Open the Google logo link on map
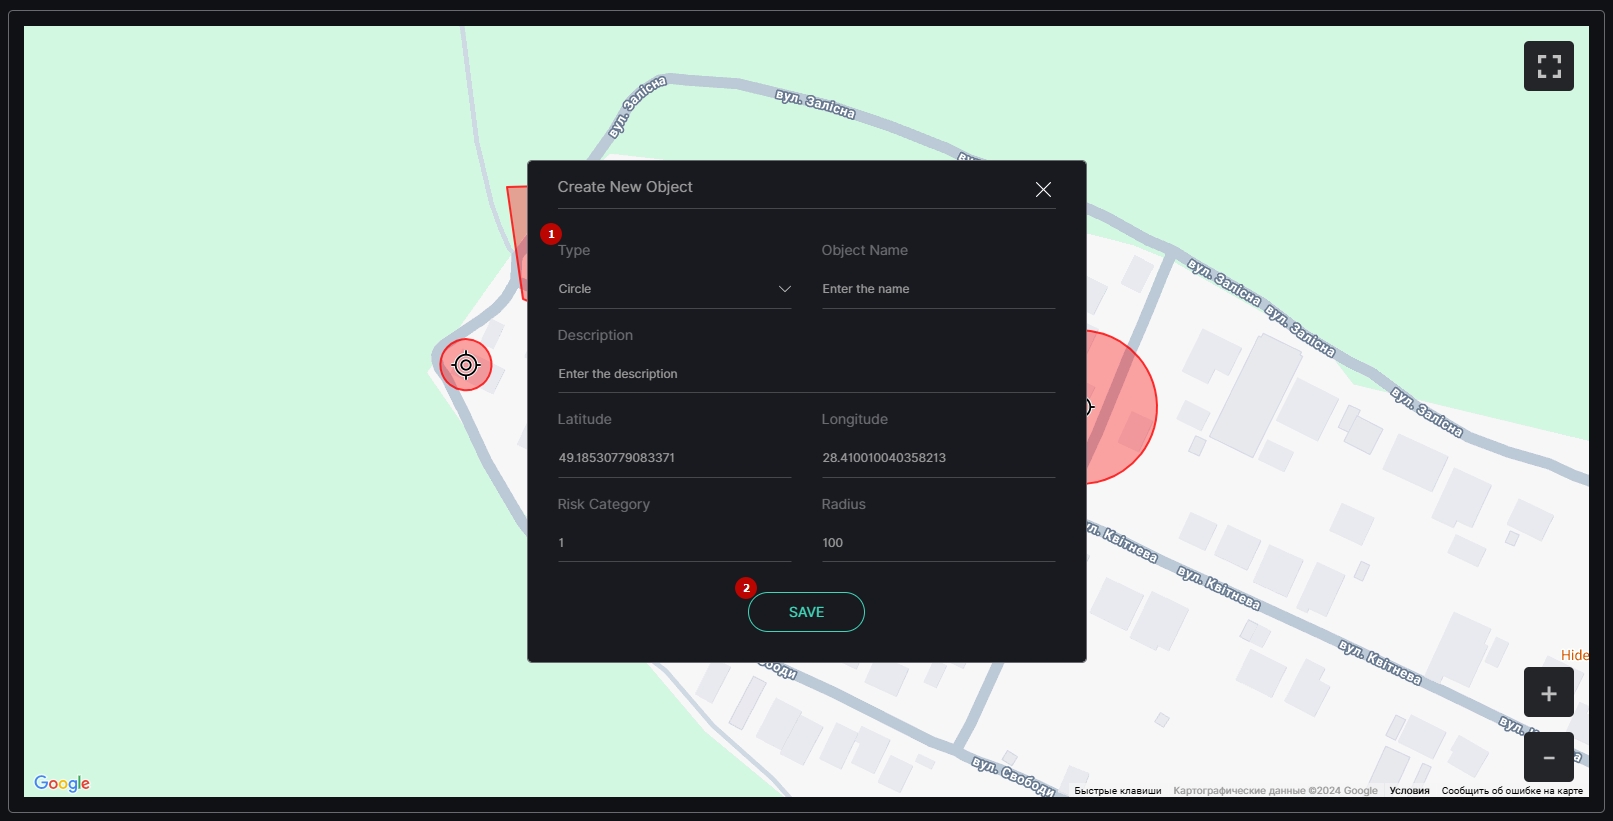The width and height of the screenshot is (1613, 821). point(62,783)
